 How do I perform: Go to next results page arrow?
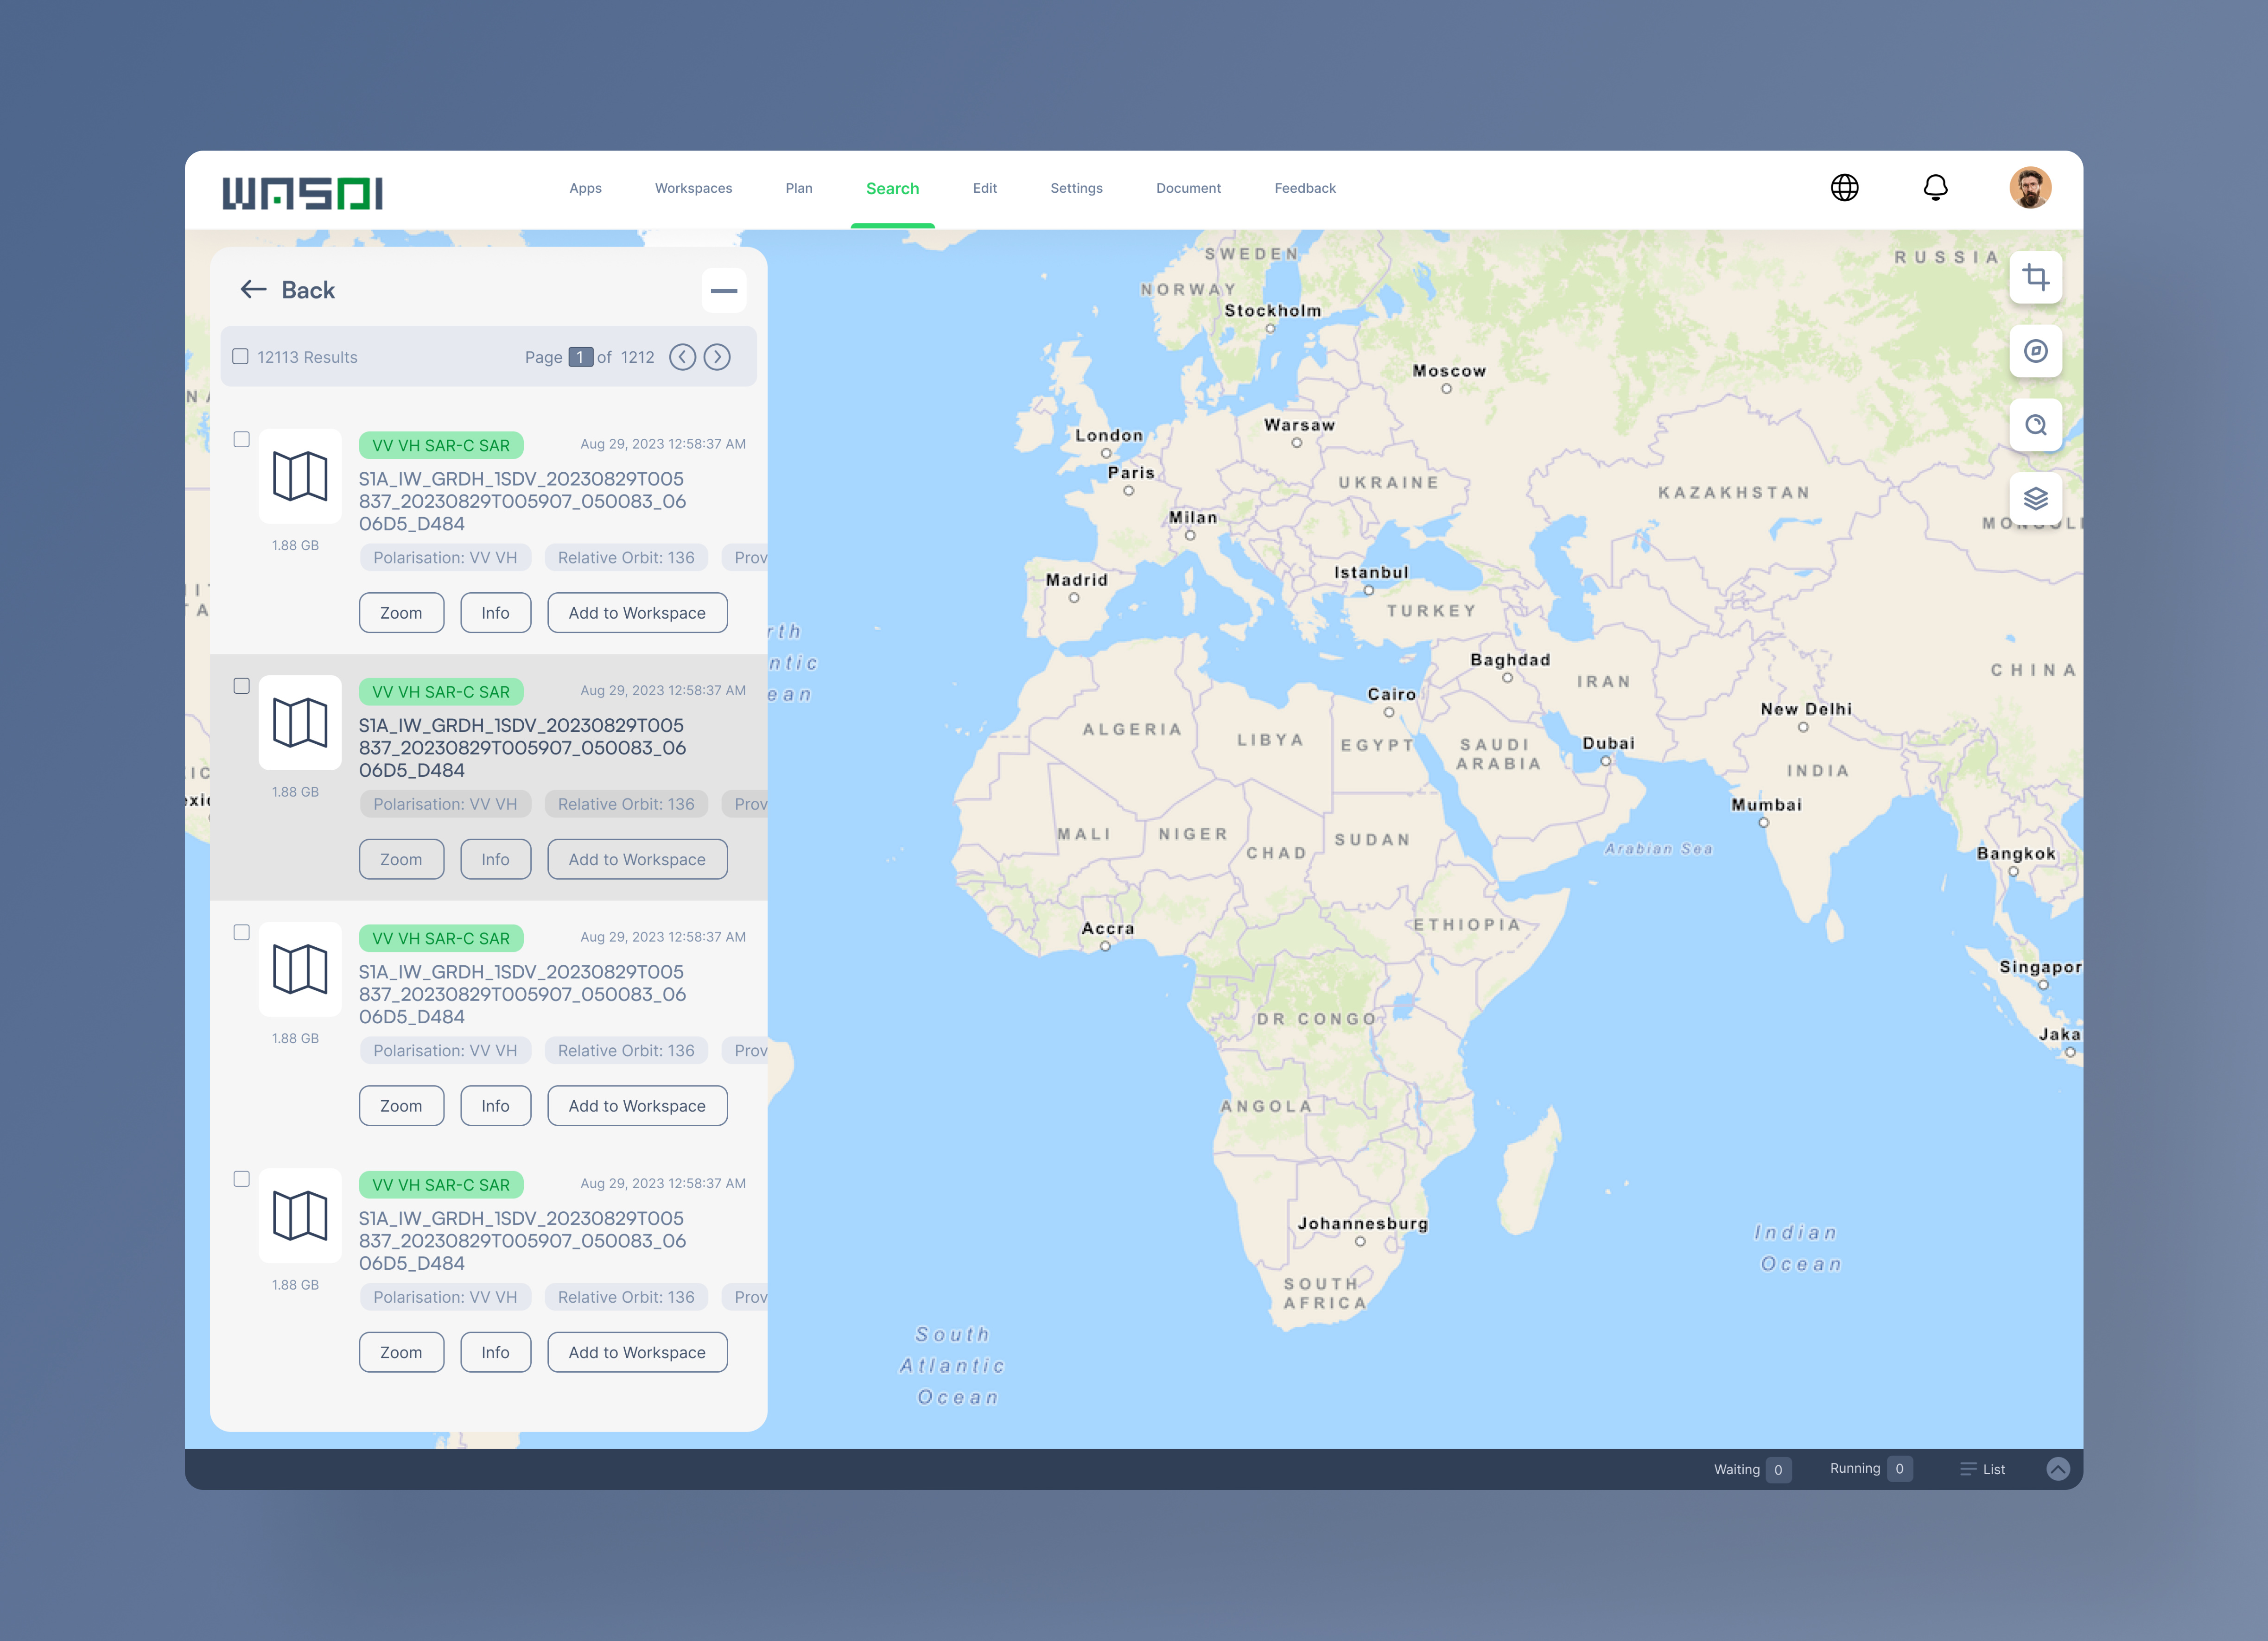[717, 357]
